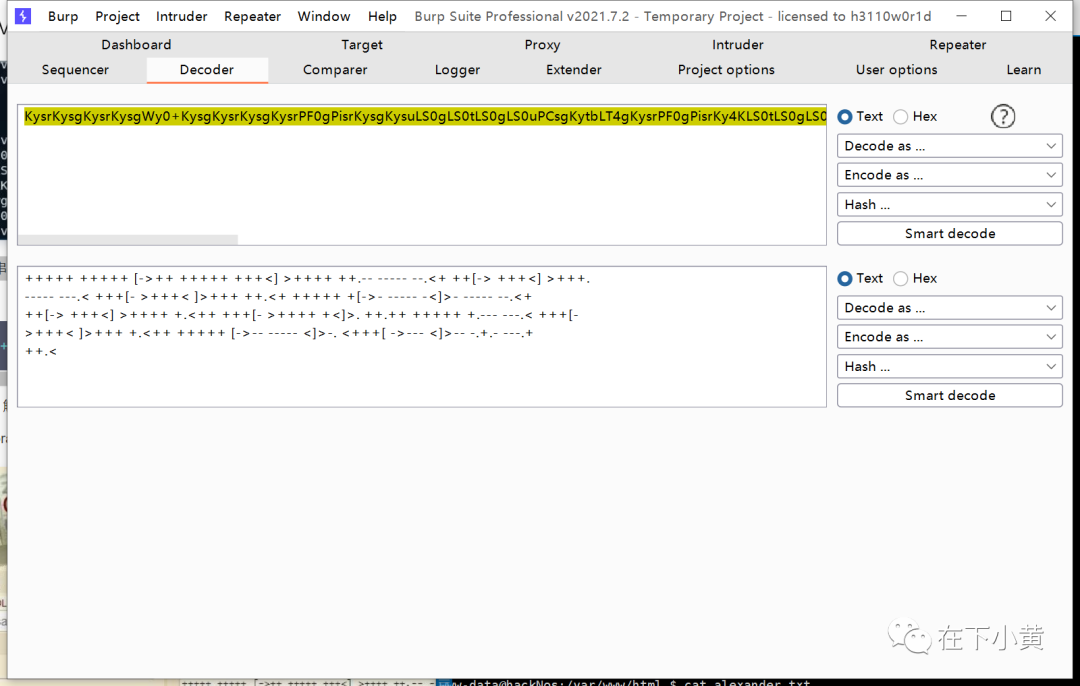Viewport: 1080px width, 686px height.
Task: Open the User options tab
Action: point(896,70)
